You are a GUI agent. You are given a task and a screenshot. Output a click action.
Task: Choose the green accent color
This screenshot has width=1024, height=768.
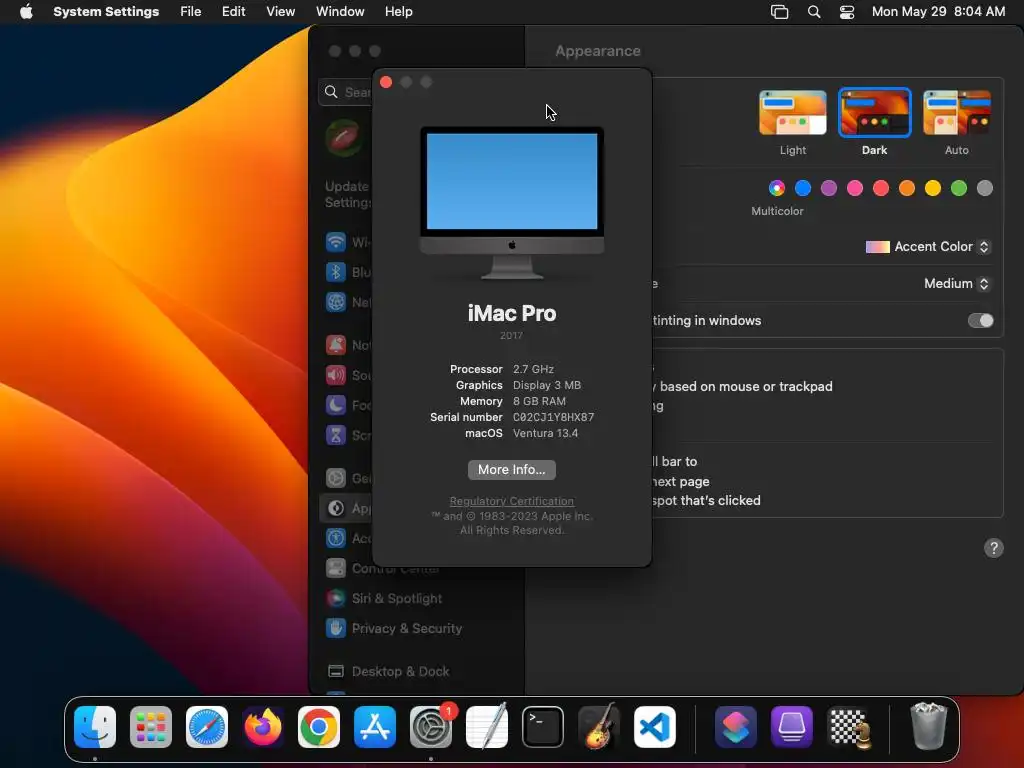(x=959, y=188)
